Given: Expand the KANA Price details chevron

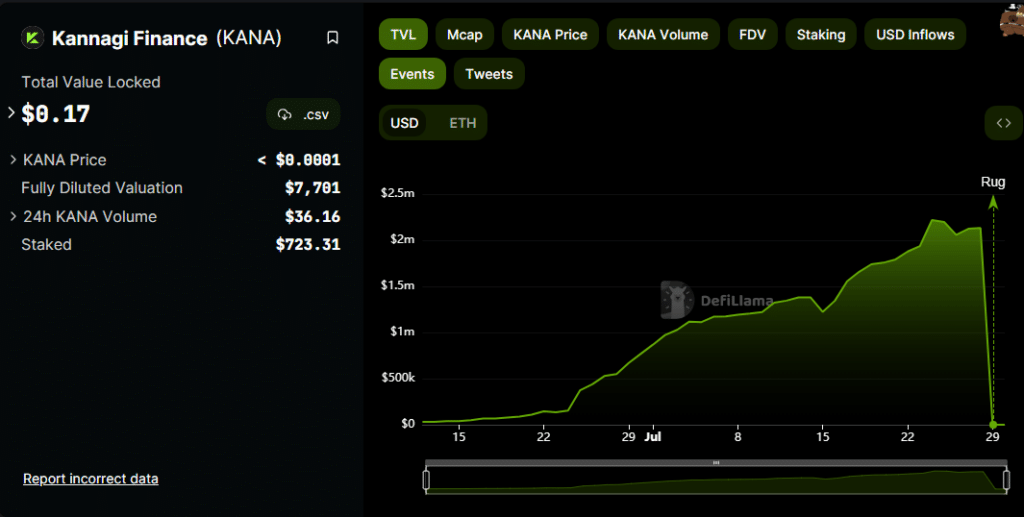Looking at the screenshot, I should click(x=13, y=159).
